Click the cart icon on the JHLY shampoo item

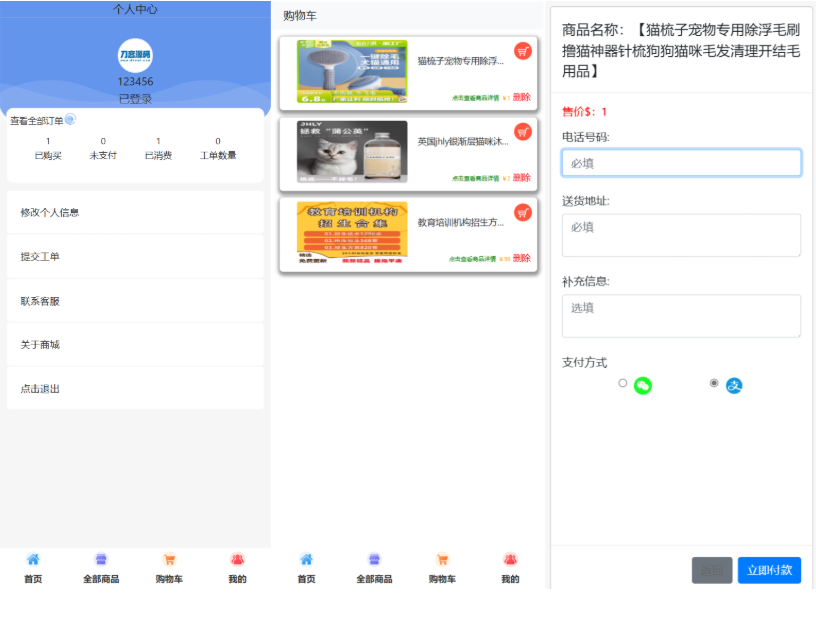523,131
